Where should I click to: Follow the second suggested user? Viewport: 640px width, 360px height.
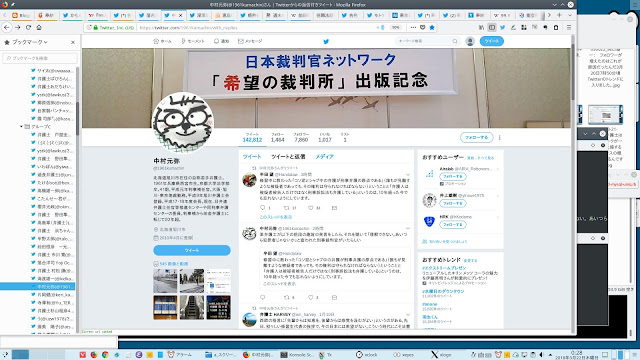[x=453, y=203]
